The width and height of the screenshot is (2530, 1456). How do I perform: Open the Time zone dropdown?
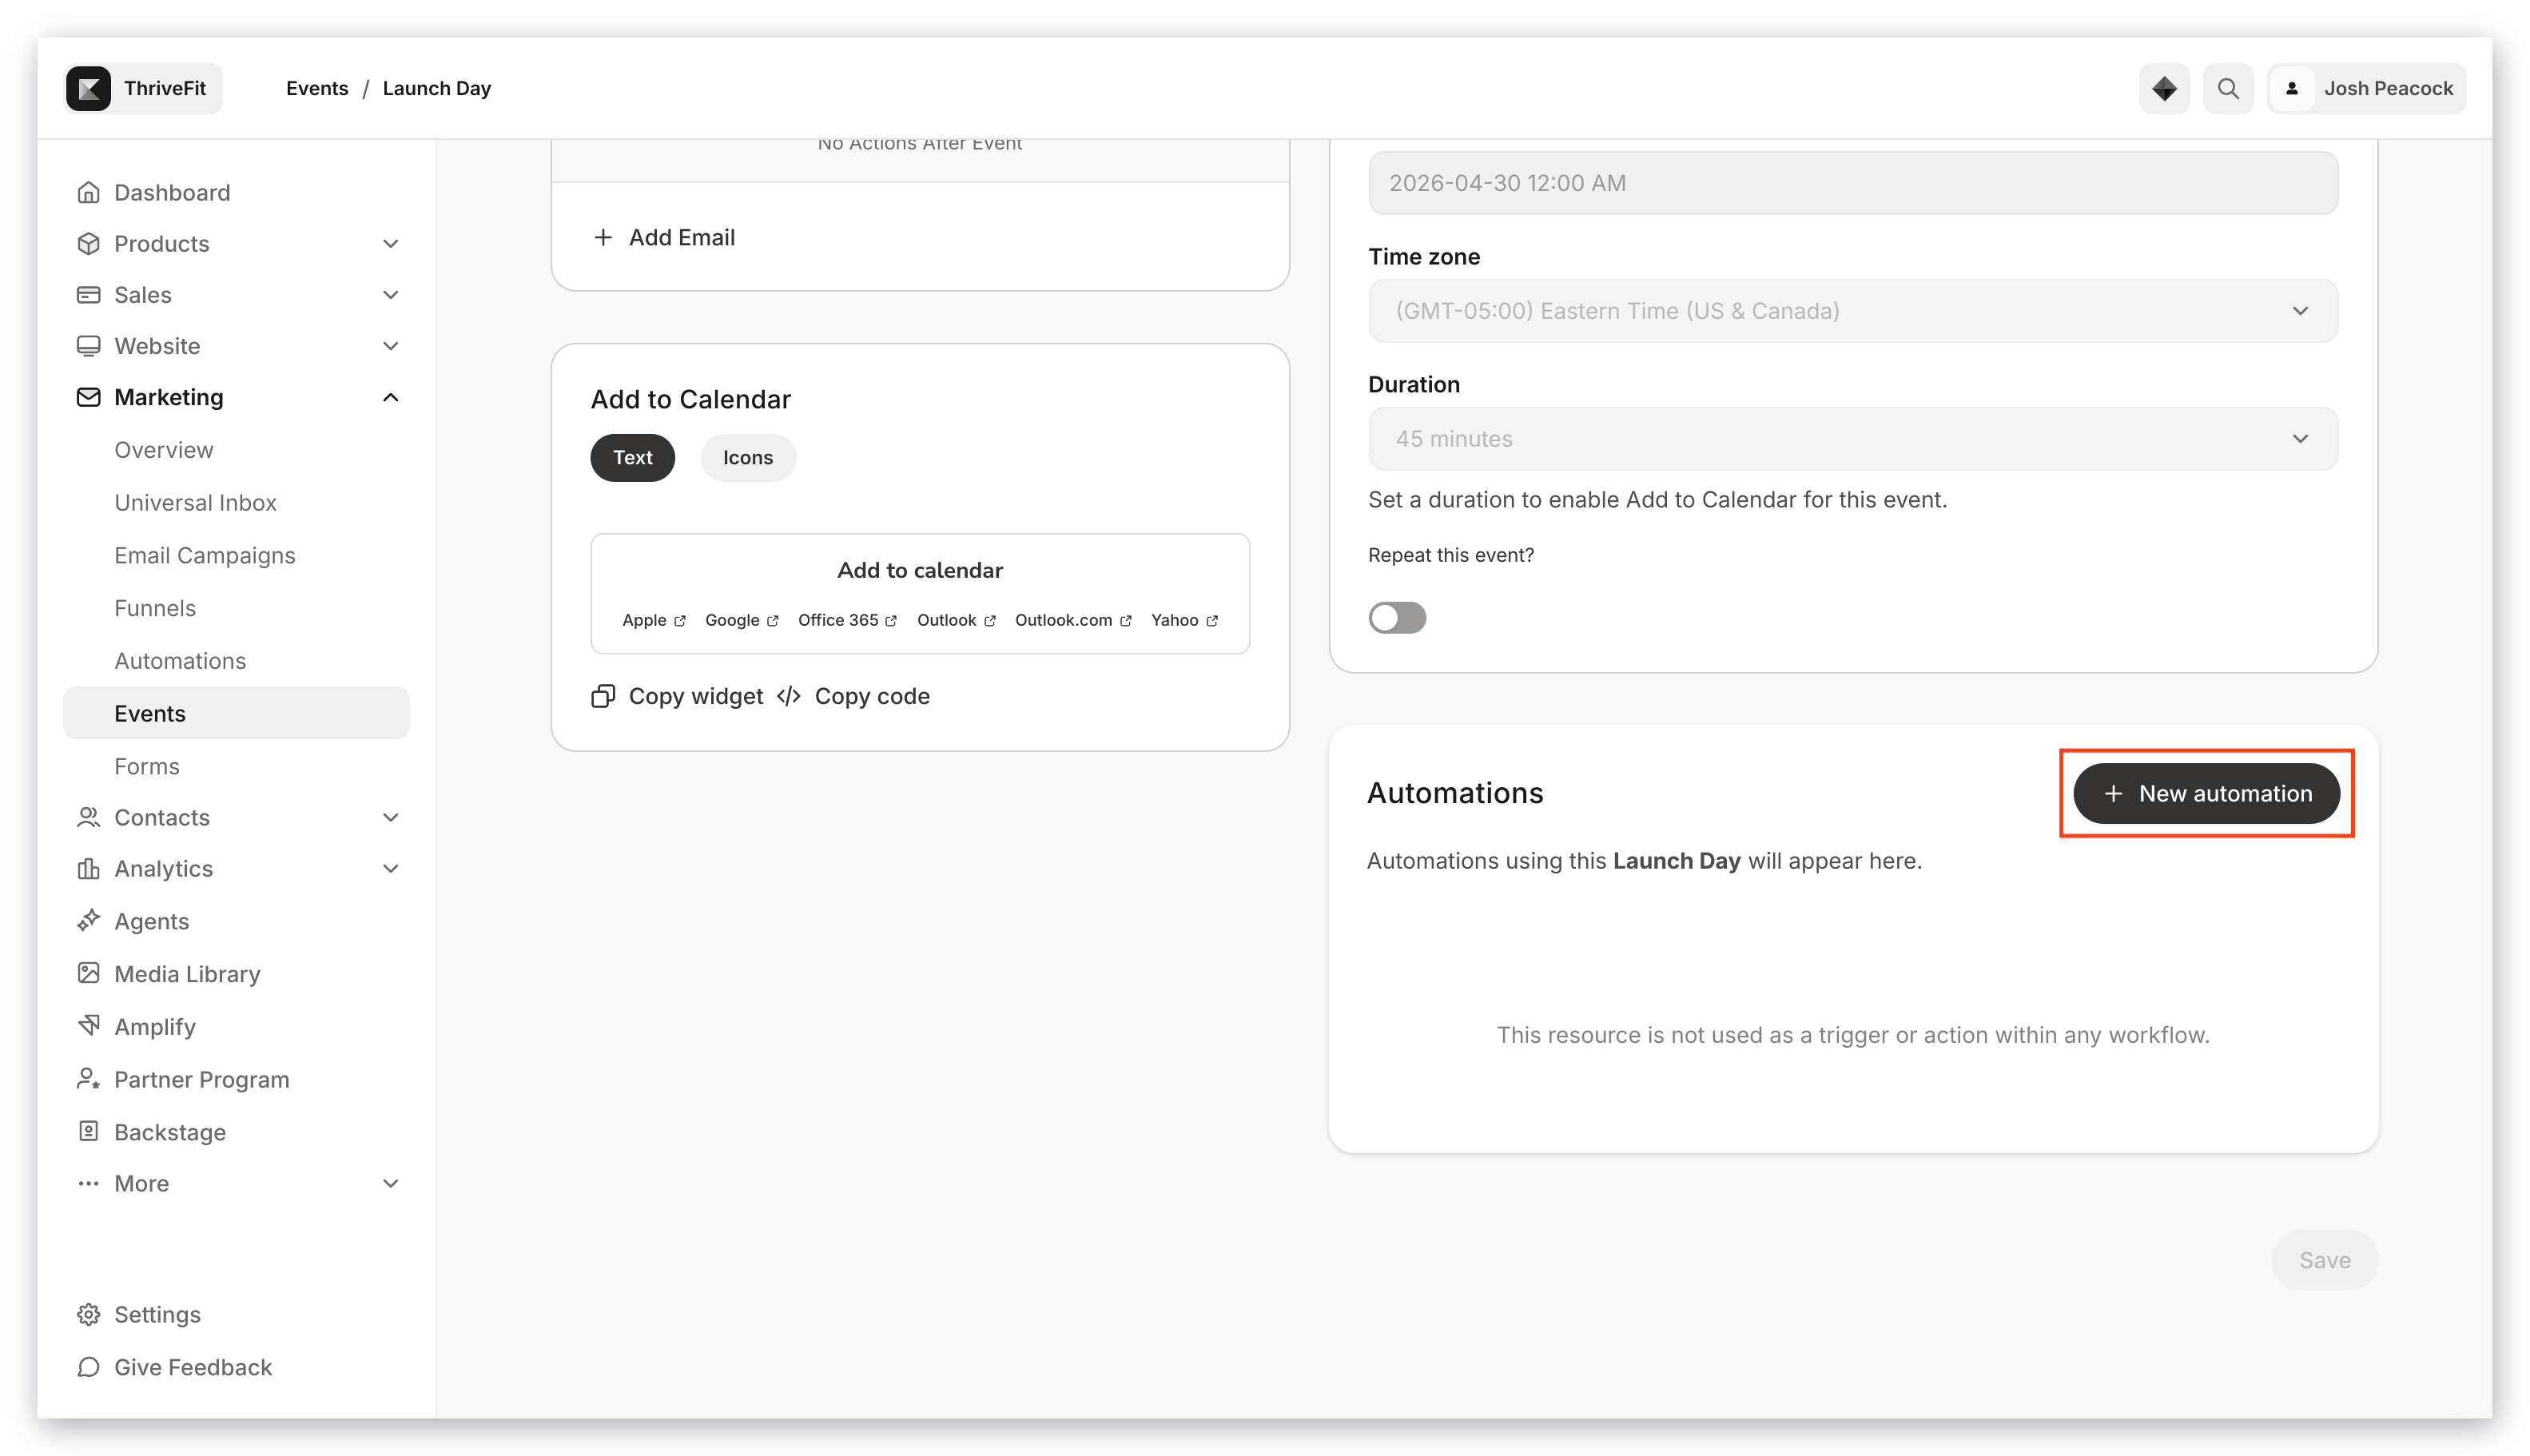click(1852, 310)
